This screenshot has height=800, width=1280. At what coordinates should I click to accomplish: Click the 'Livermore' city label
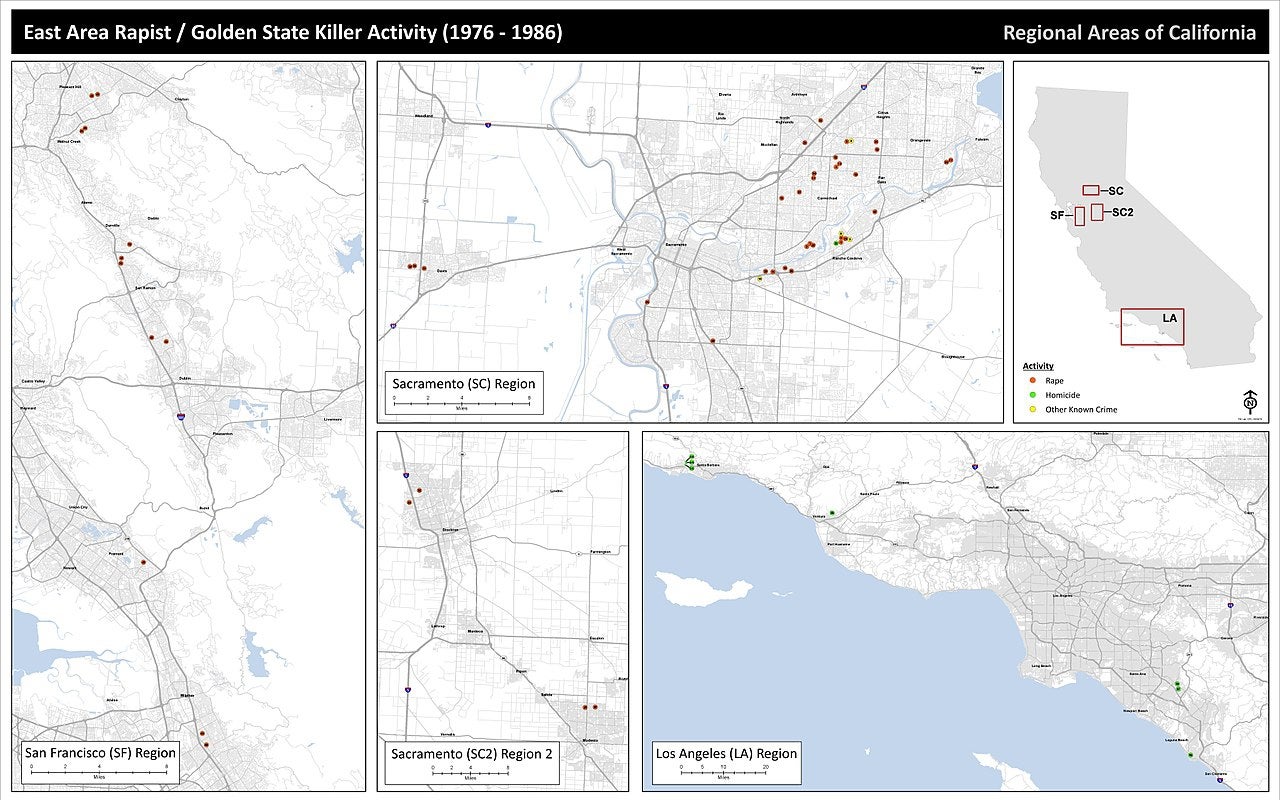coord(332,419)
